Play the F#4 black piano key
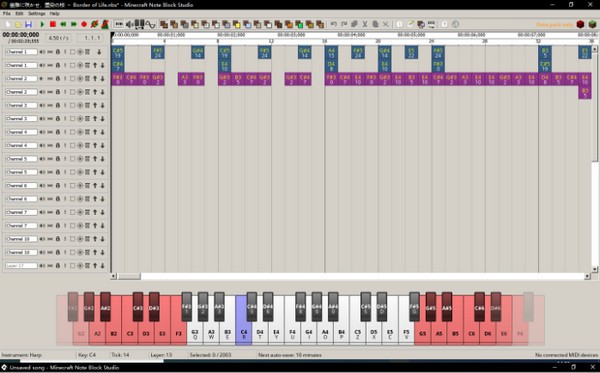The width and height of the screenshot is (600, 373). pos(300,306)
